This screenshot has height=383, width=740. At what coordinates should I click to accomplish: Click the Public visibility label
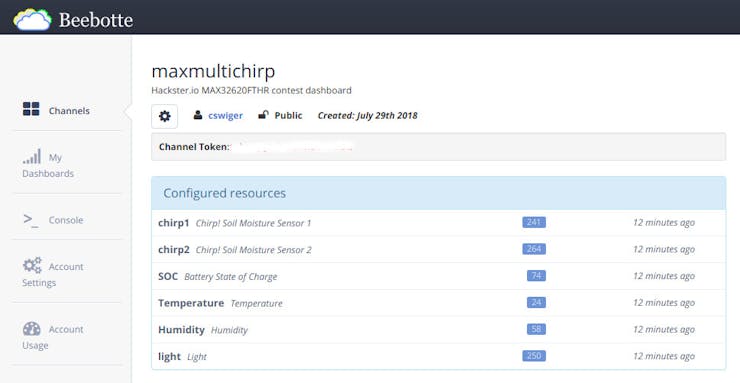click(x=288, y=116)
